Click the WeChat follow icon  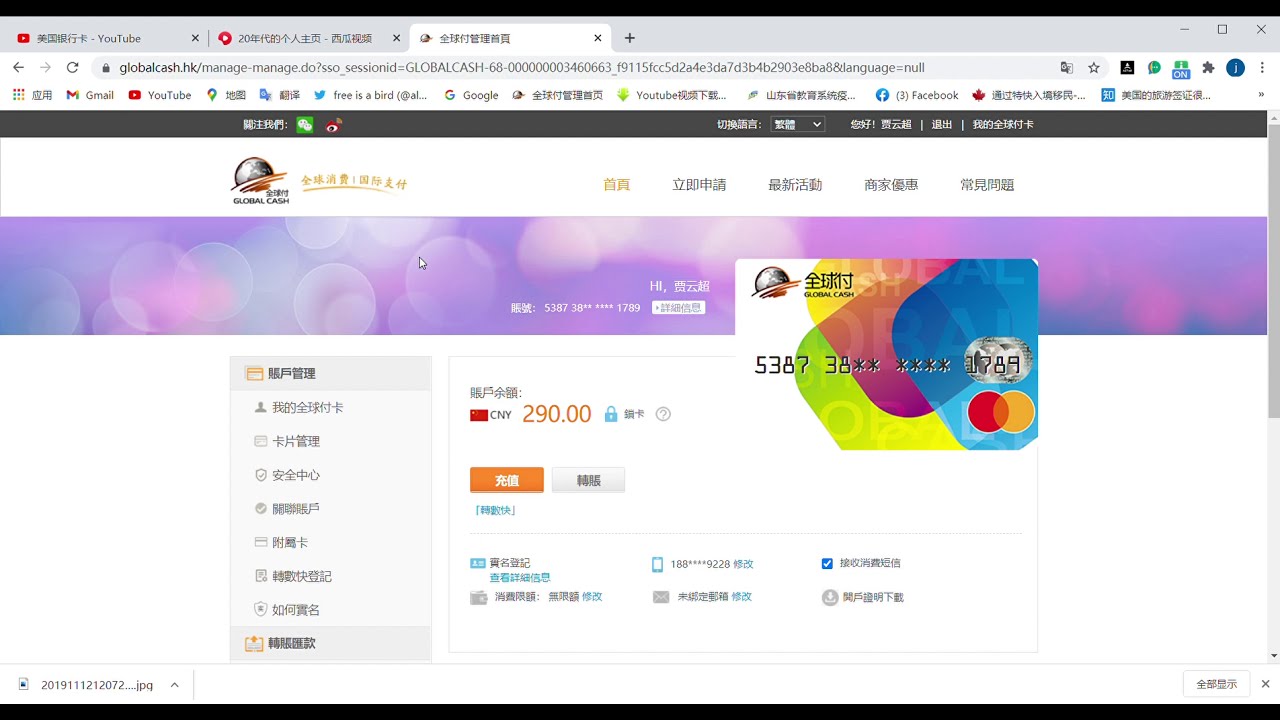click(305, 124)
